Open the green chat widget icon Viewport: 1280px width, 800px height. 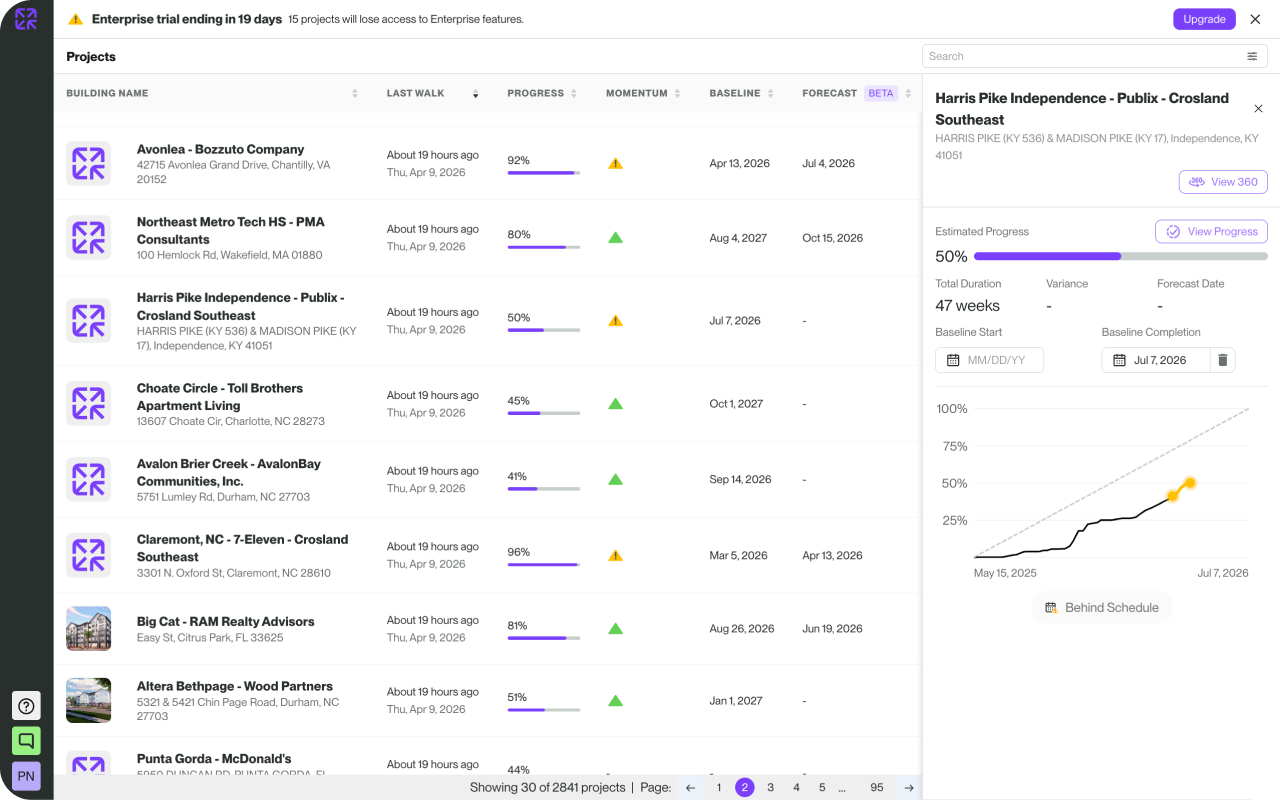point(26,741)
